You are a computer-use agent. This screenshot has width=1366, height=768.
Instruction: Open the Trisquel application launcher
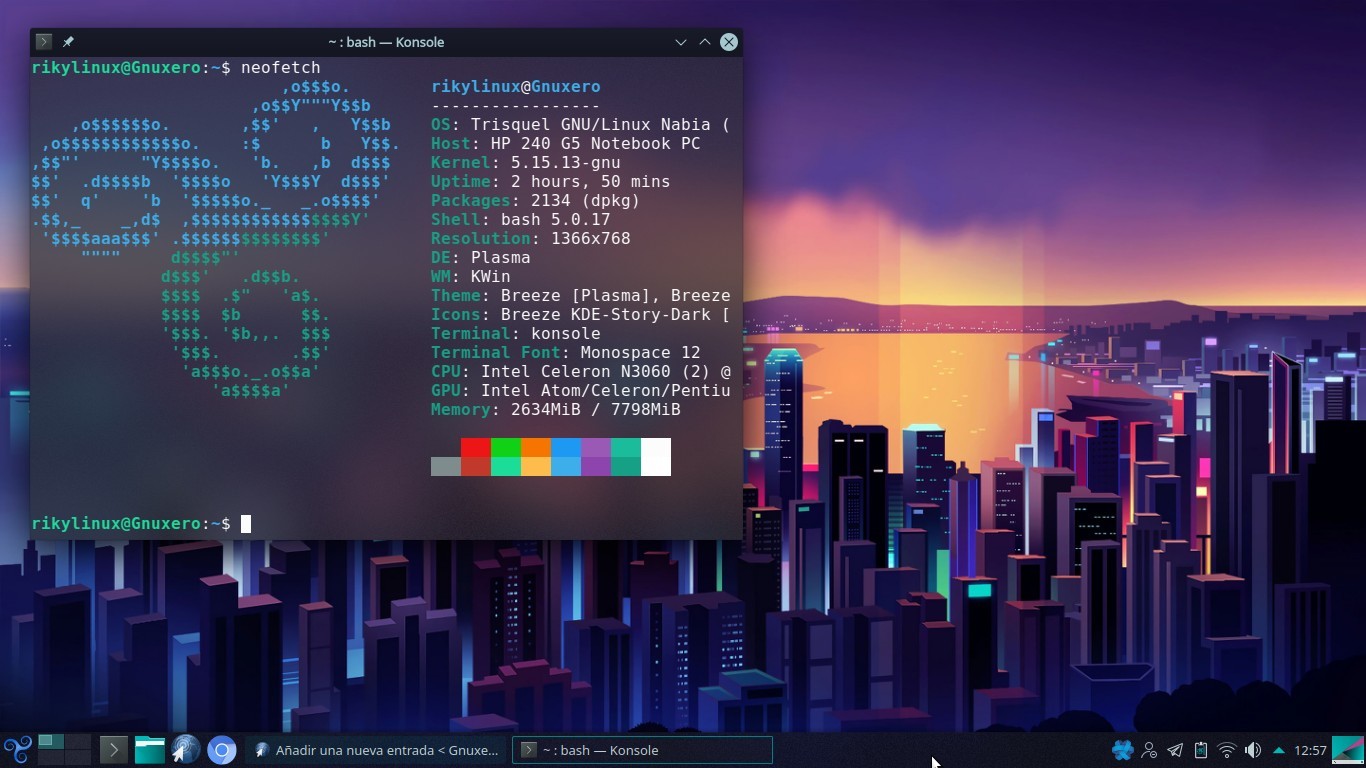(x=17, y=750)
